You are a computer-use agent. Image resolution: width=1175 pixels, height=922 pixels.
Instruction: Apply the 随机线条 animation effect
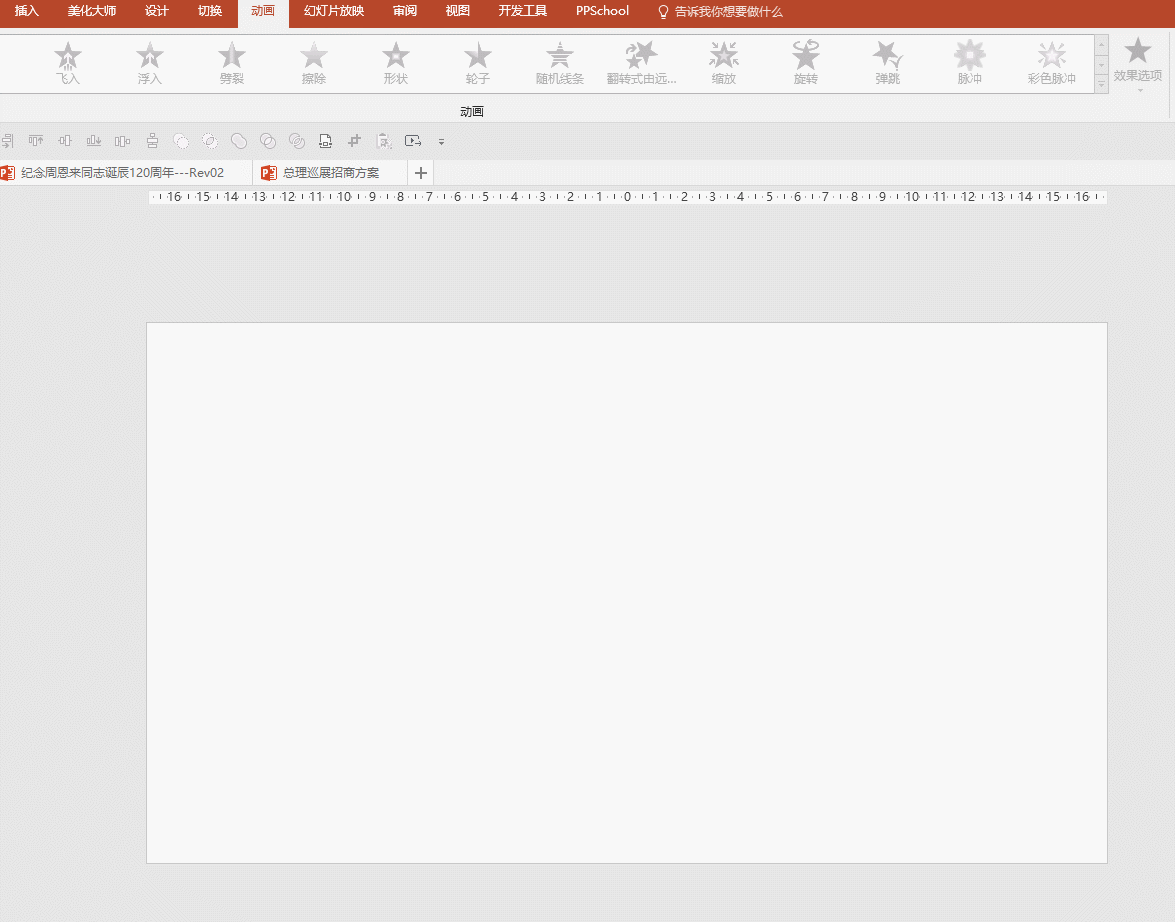coord(560,63)
